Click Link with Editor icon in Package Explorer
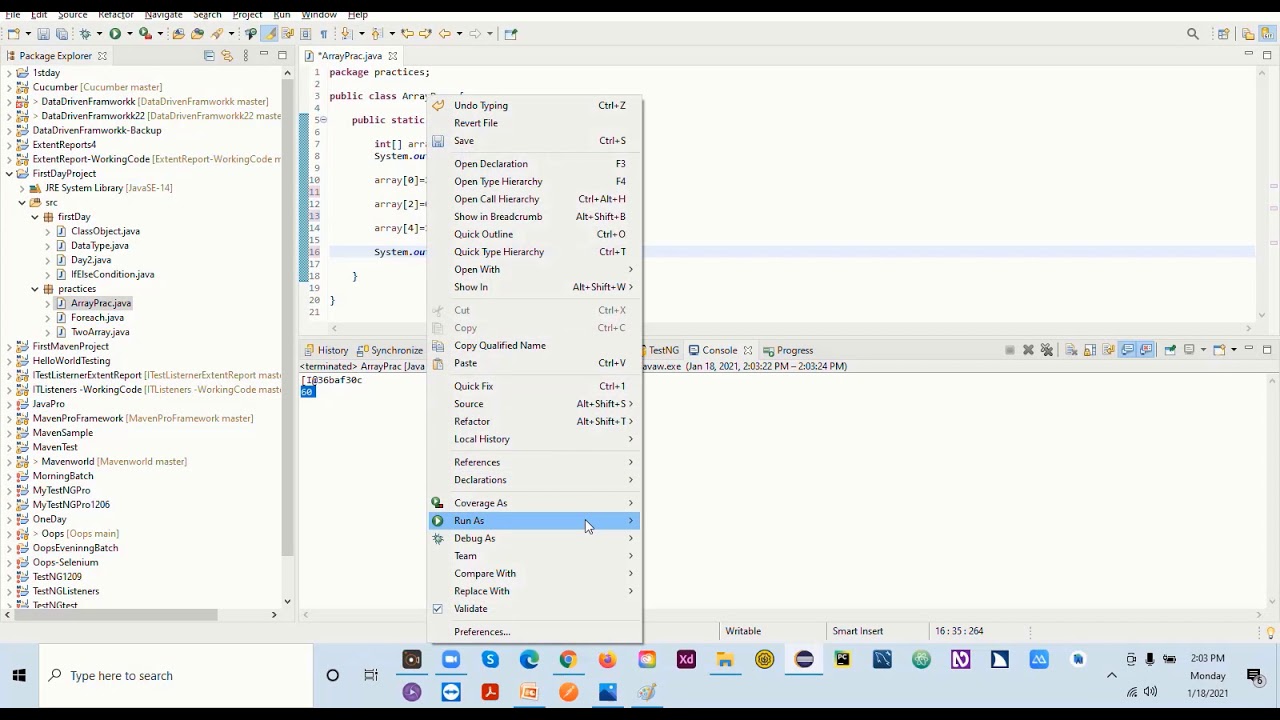The image size is (1280, 720). pyautogui.click(x=227, y=56)
